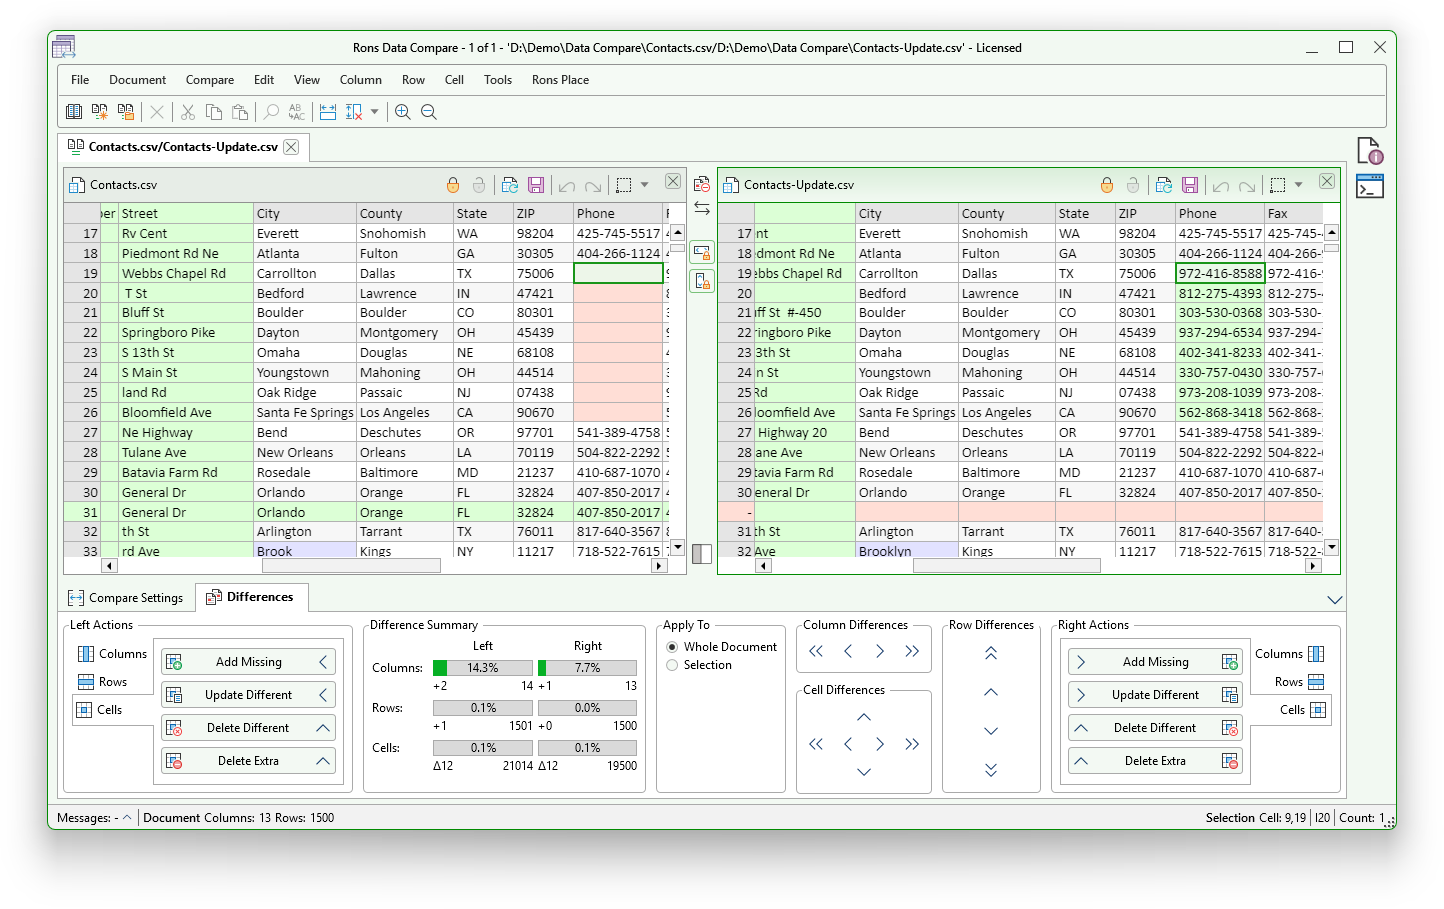Viewport: 1444px width, 909px height.
Task: Click the left pane horizontal scrollbar thumb
Action: (x=351, y=566)
